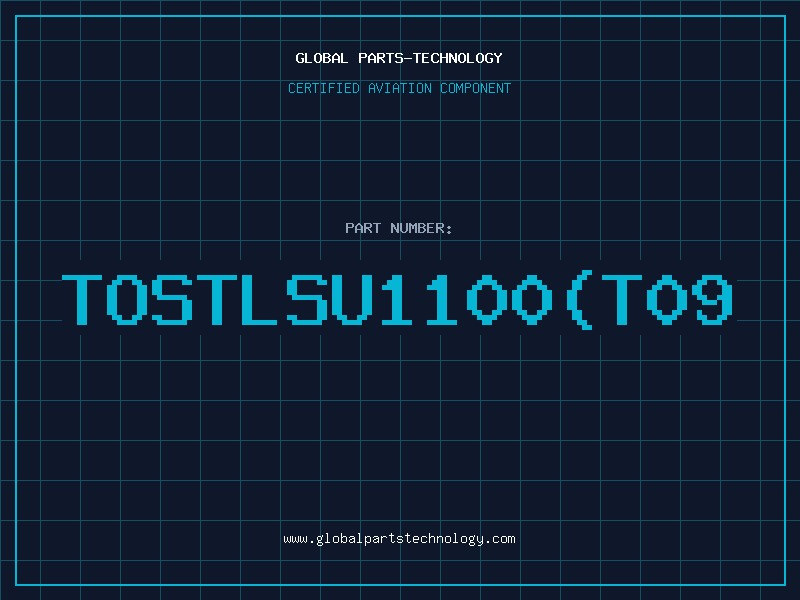
Task: Click the PART NUMBER: label
Action: click(x=399, y=228)
